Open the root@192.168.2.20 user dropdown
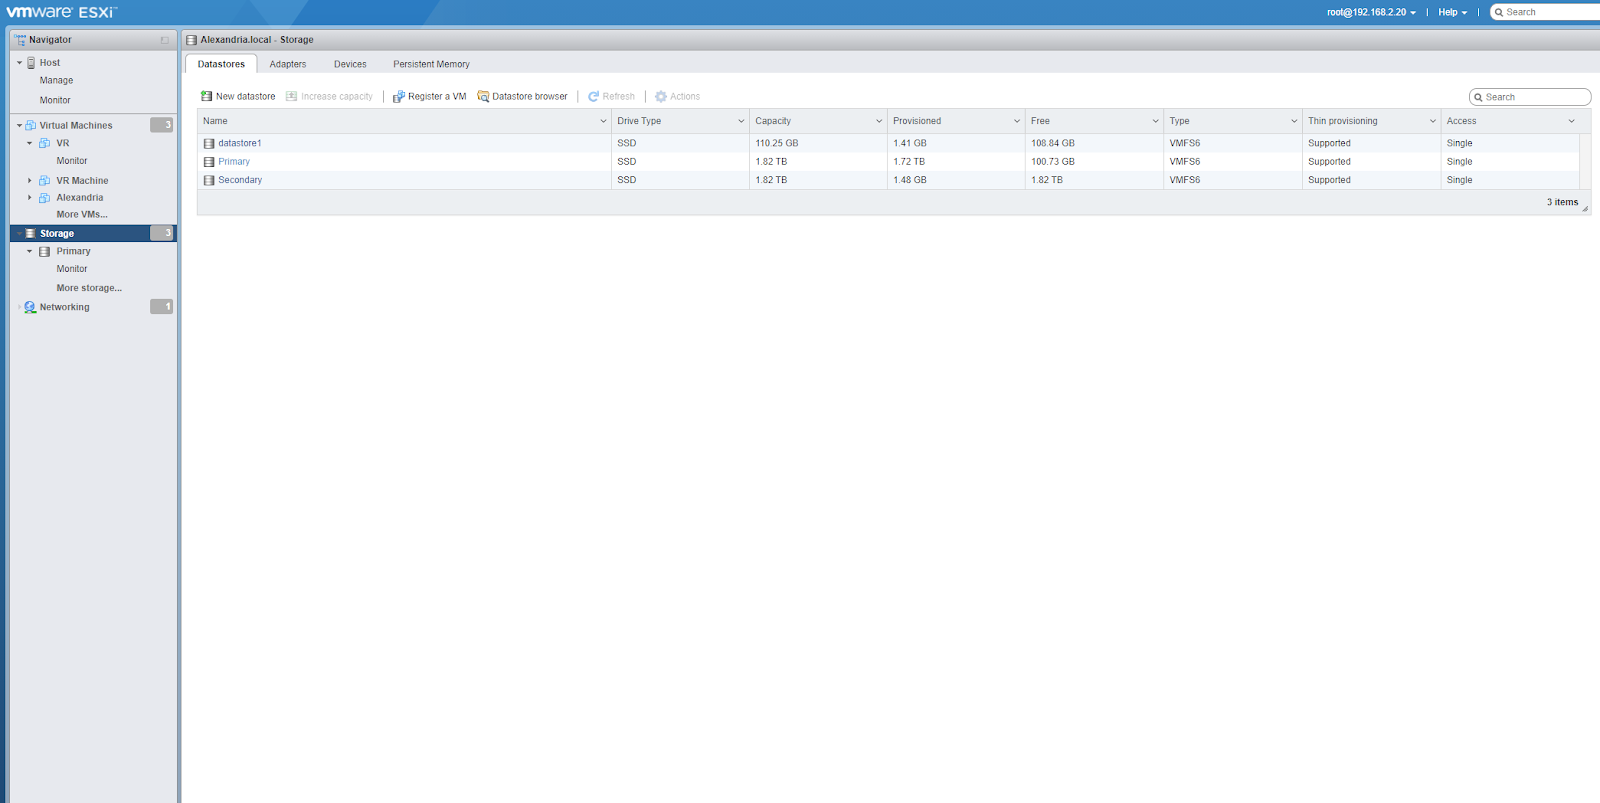The image size is (1600, 803). pos(1371,12)
